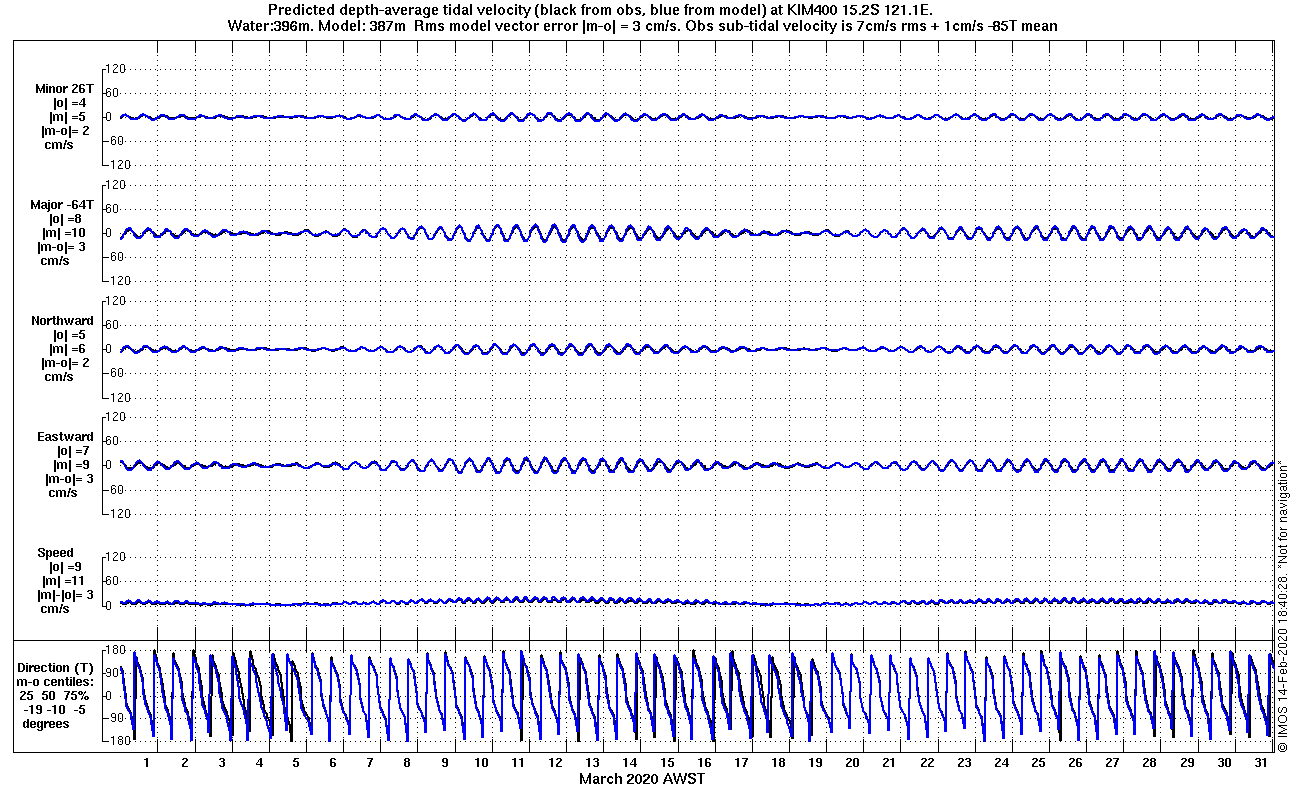This screenshot has width=1300, height=800.
Task: Click '|m| =5' in the Minor panel
Action: coord(71,117)
